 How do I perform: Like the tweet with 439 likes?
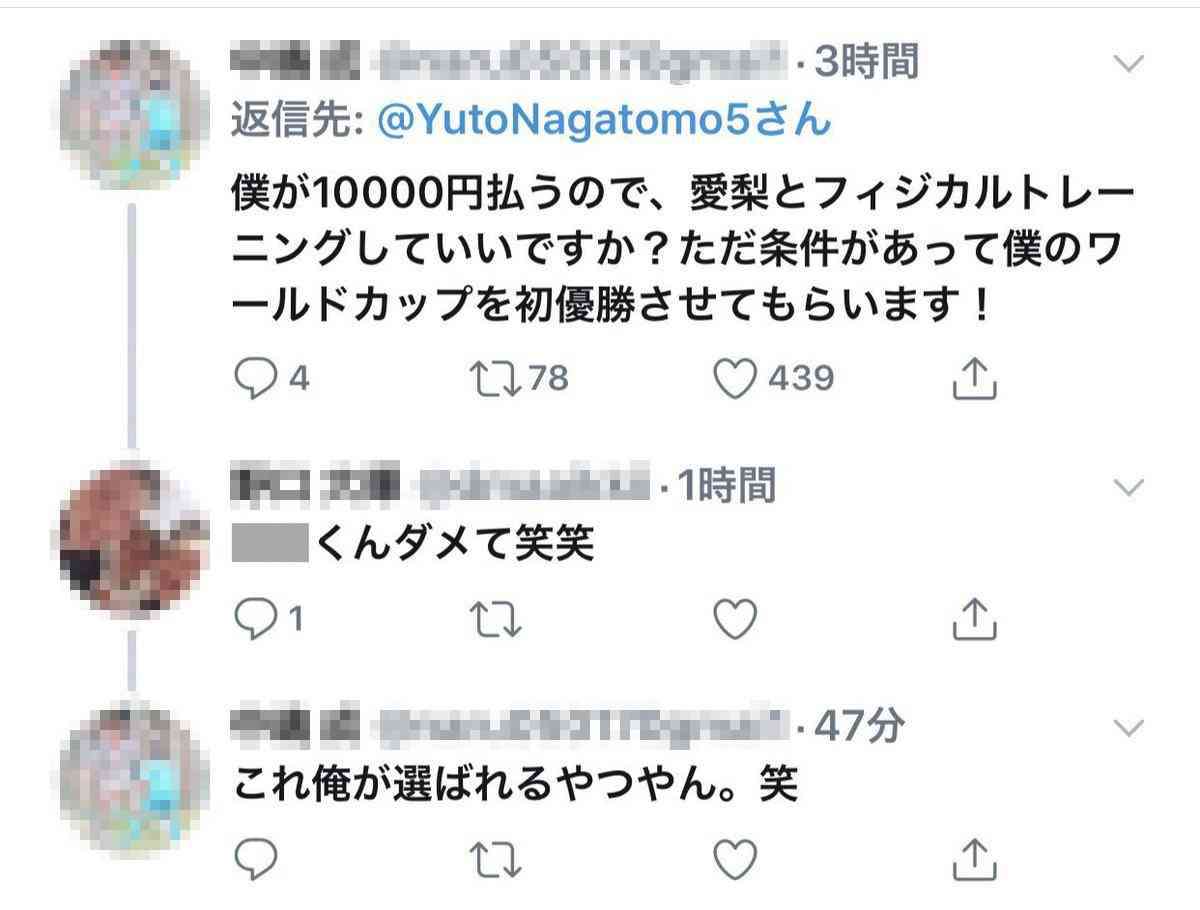(x=735, y=378)
